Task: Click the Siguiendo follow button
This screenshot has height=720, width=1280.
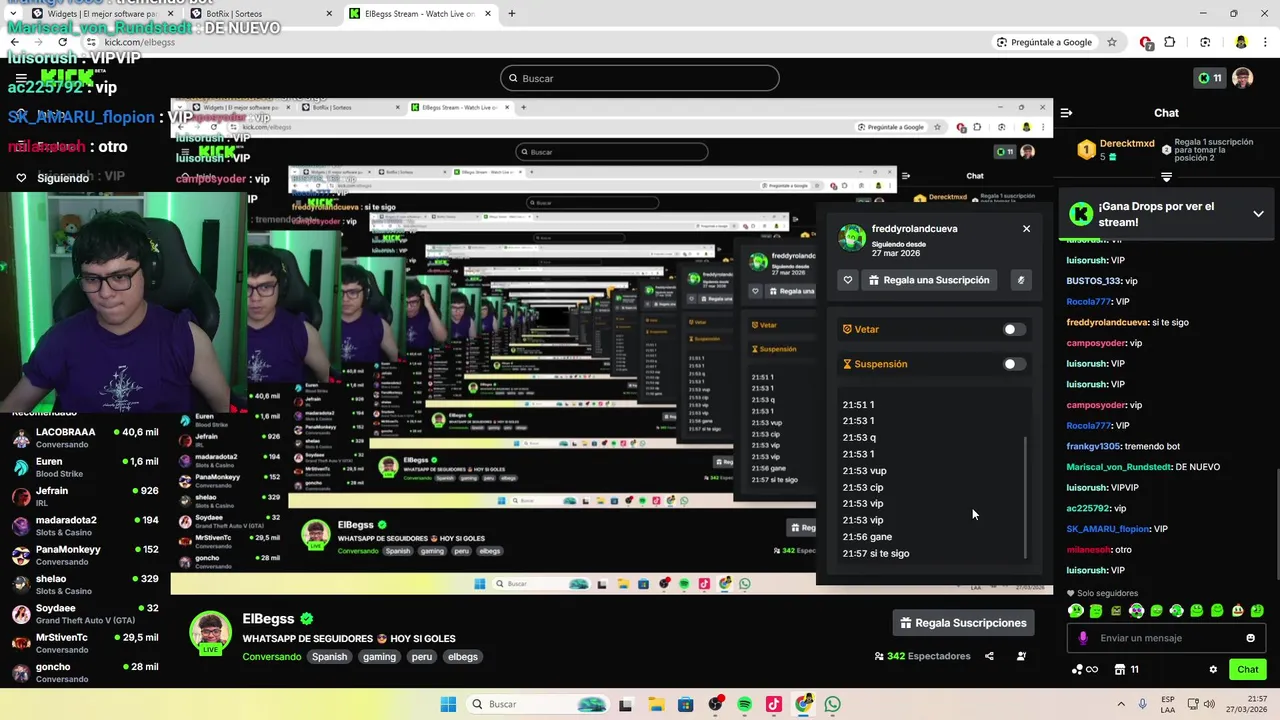Action: (53, 178)
